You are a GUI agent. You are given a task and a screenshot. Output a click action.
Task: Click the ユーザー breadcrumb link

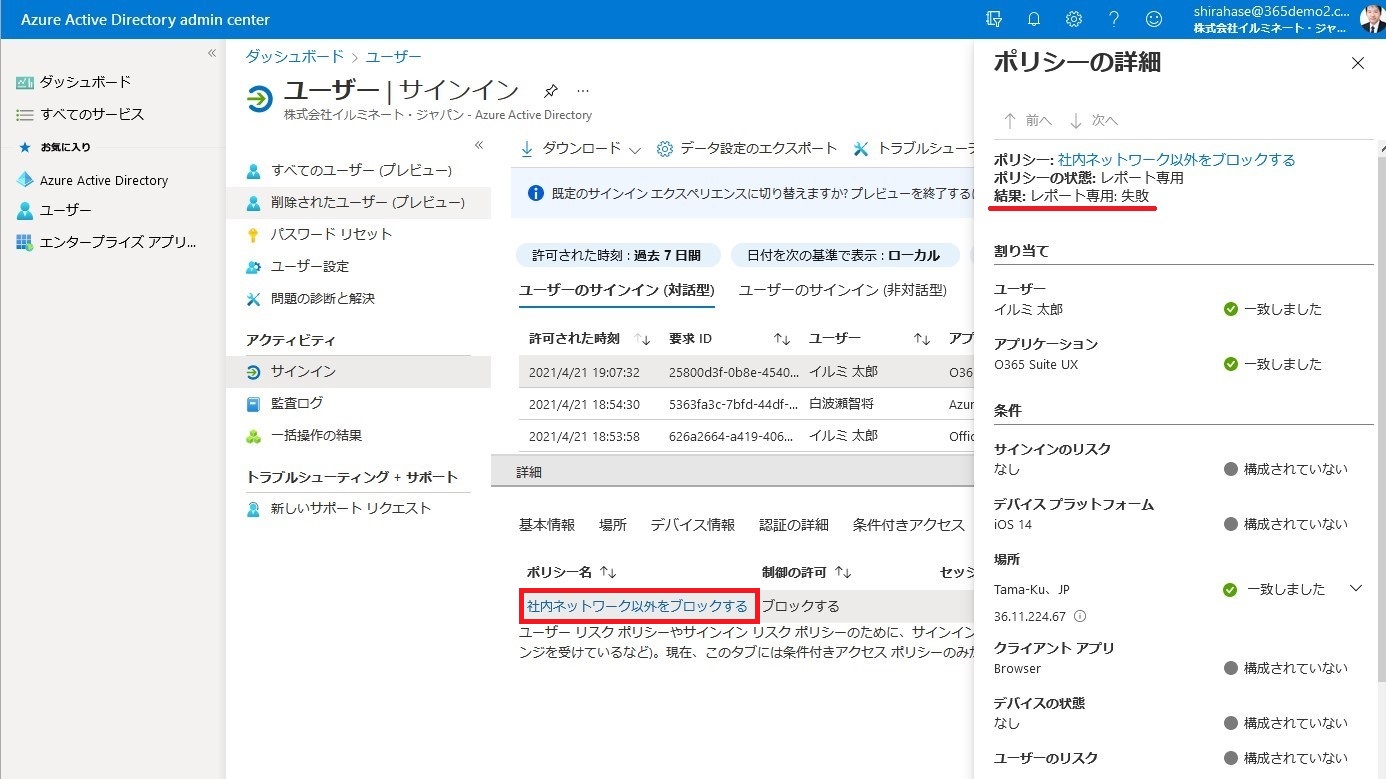click(x=394, y=57)
